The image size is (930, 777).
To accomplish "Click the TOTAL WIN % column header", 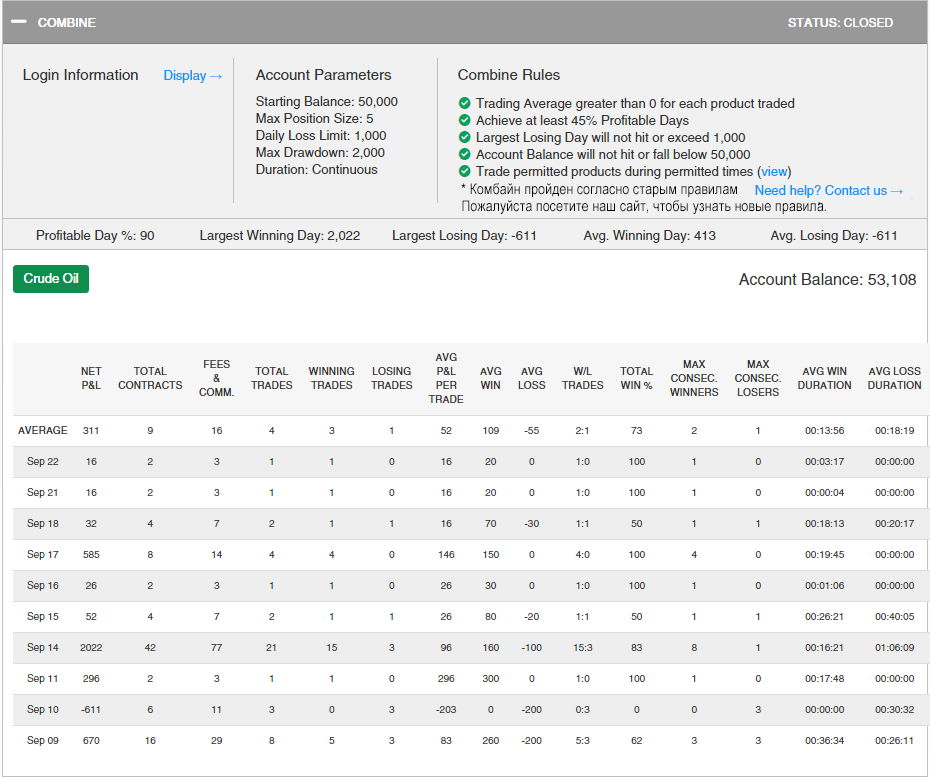I will click(x=636, y=378).
